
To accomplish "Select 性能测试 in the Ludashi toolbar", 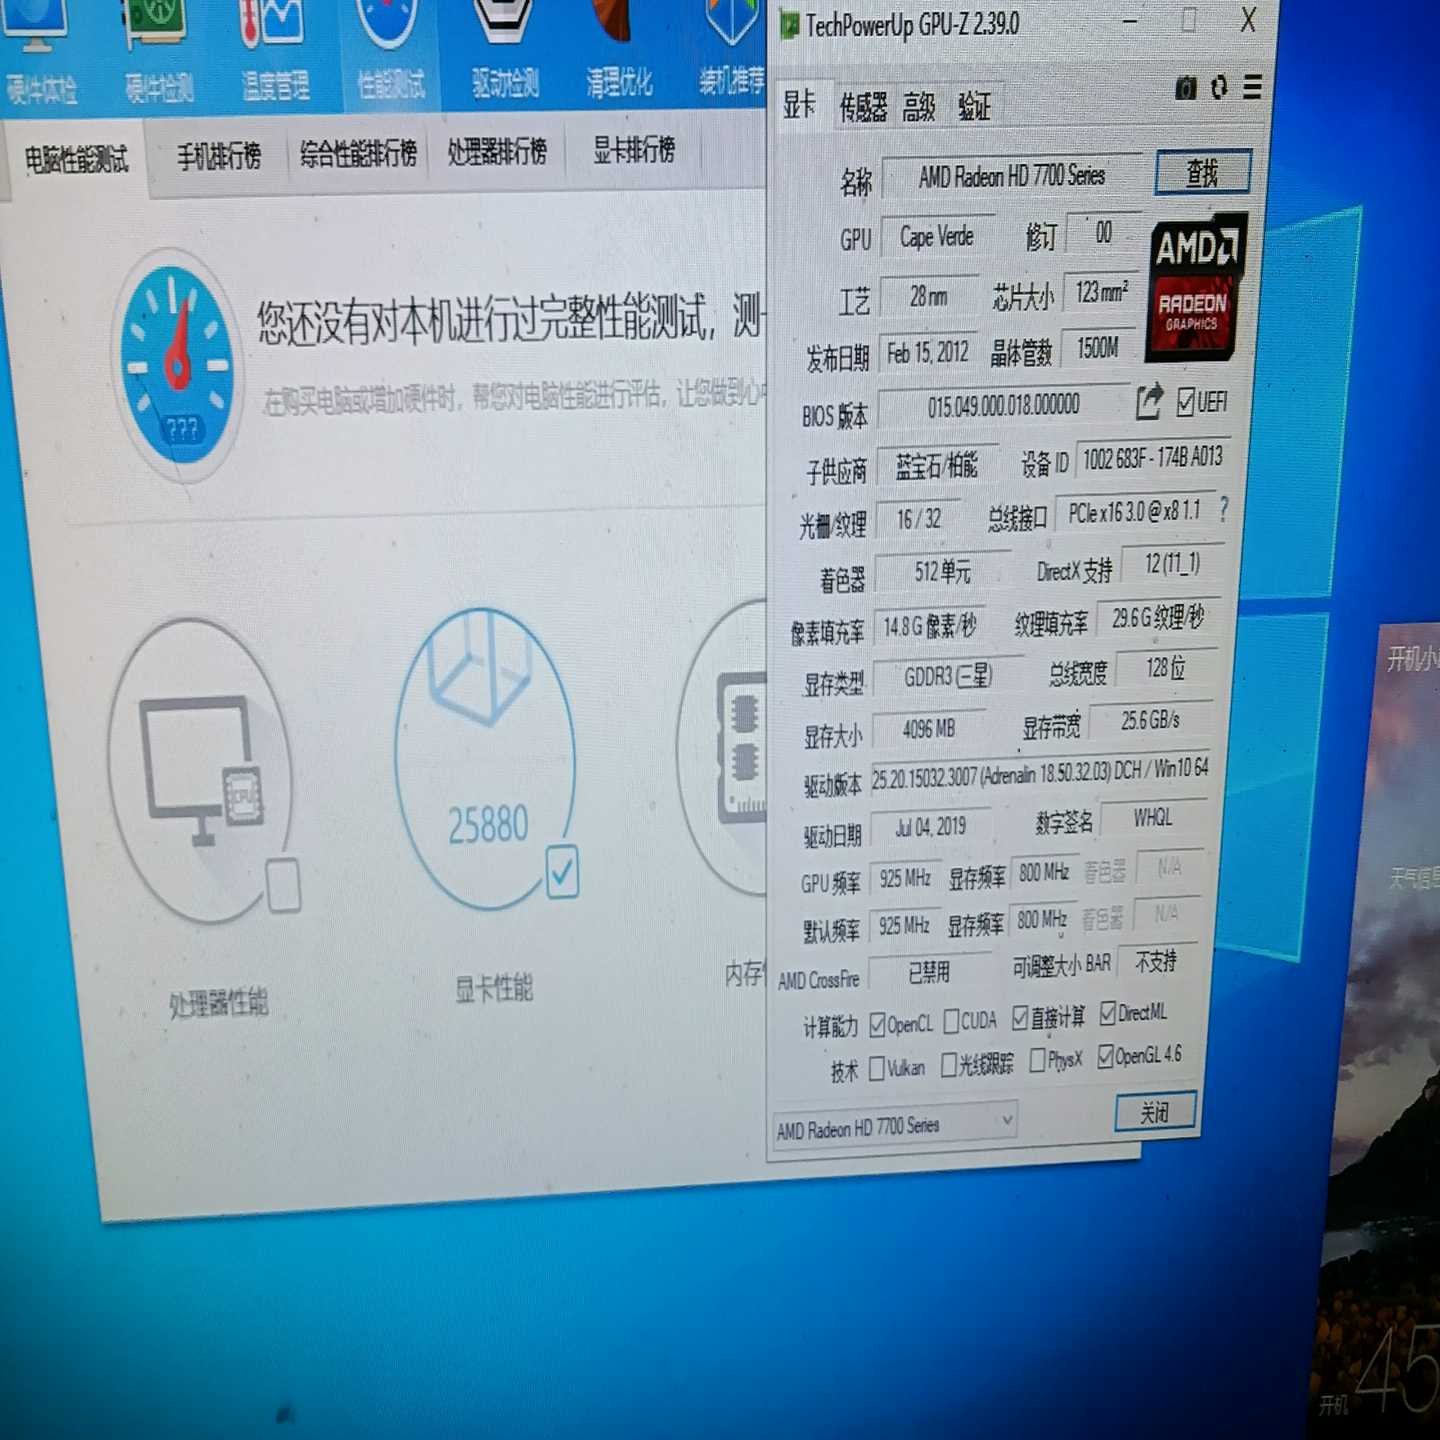I will tap(390, 55).
